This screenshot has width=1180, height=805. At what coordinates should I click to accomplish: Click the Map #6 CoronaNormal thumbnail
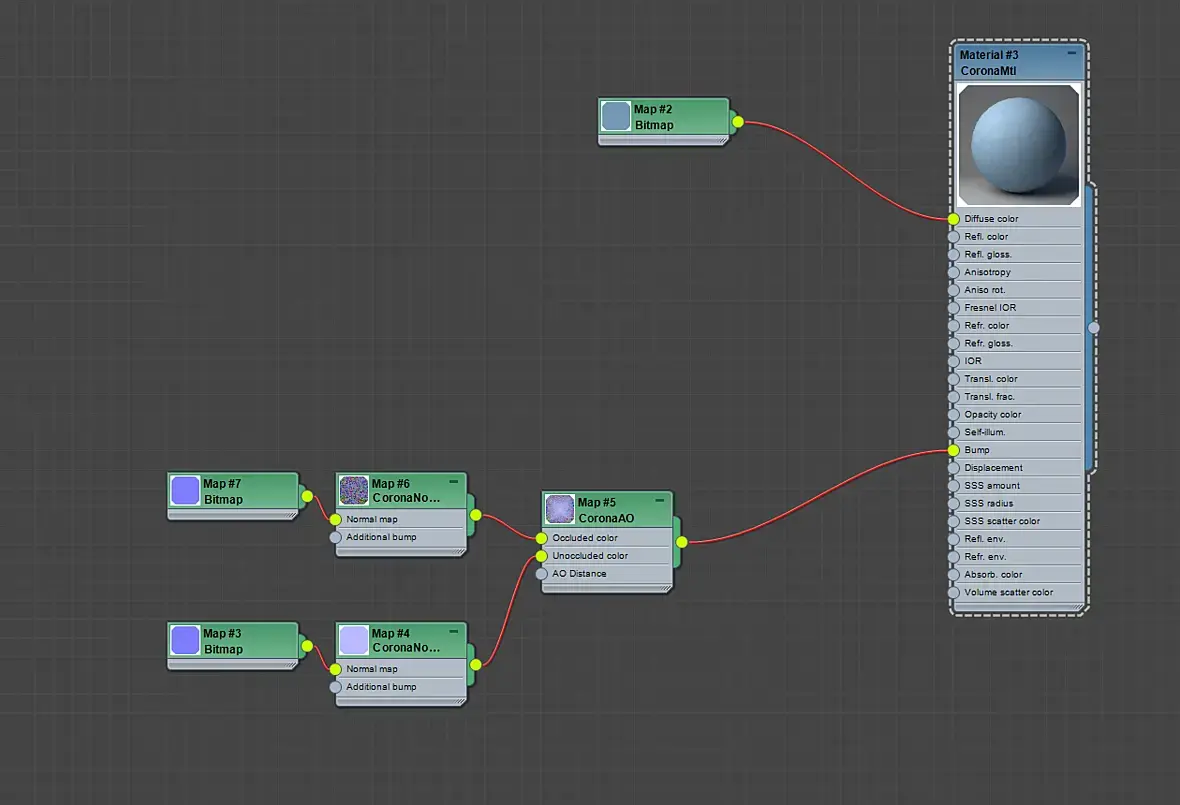(x=354, y=490)
